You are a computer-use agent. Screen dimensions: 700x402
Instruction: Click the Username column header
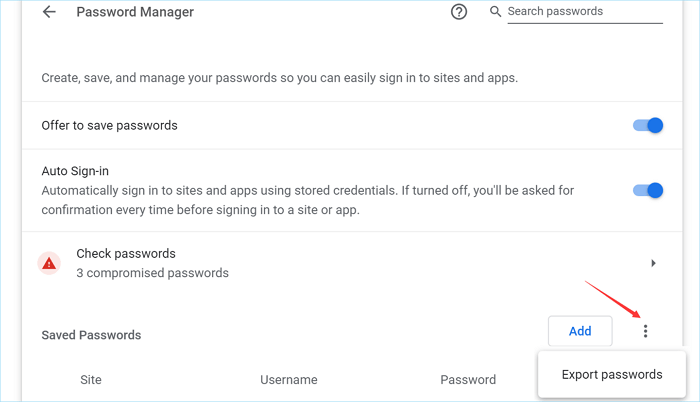click(x=289, y=380)
